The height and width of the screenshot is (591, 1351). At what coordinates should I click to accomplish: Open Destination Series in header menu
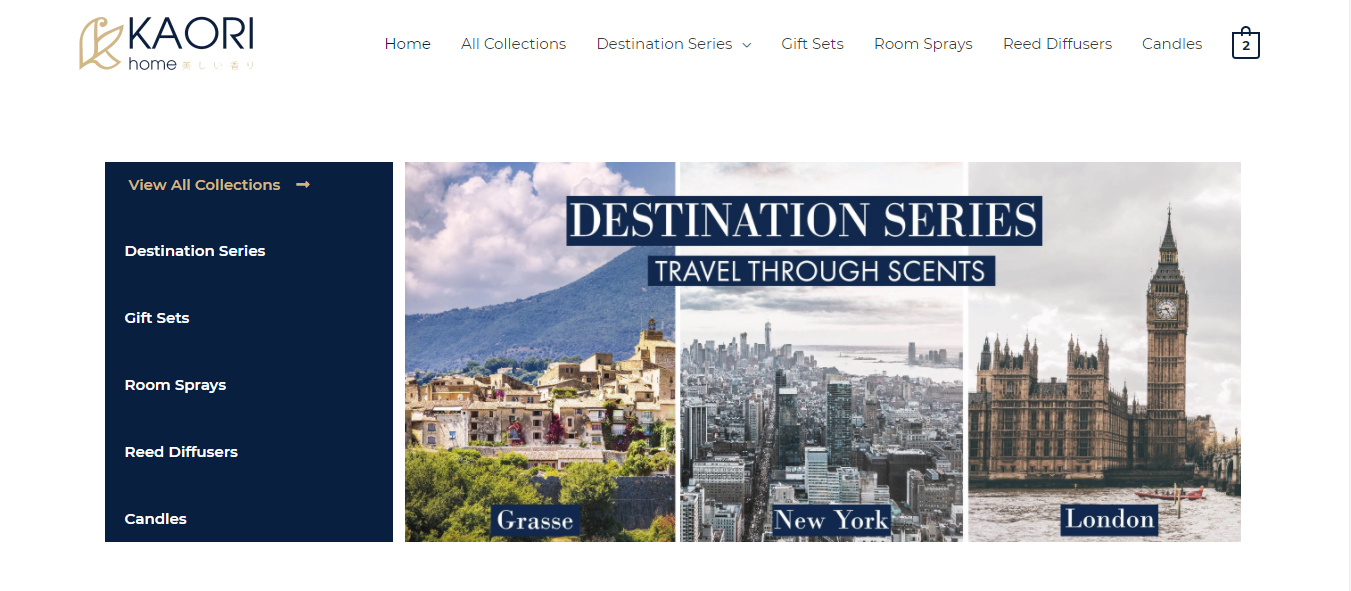(664, 44)
